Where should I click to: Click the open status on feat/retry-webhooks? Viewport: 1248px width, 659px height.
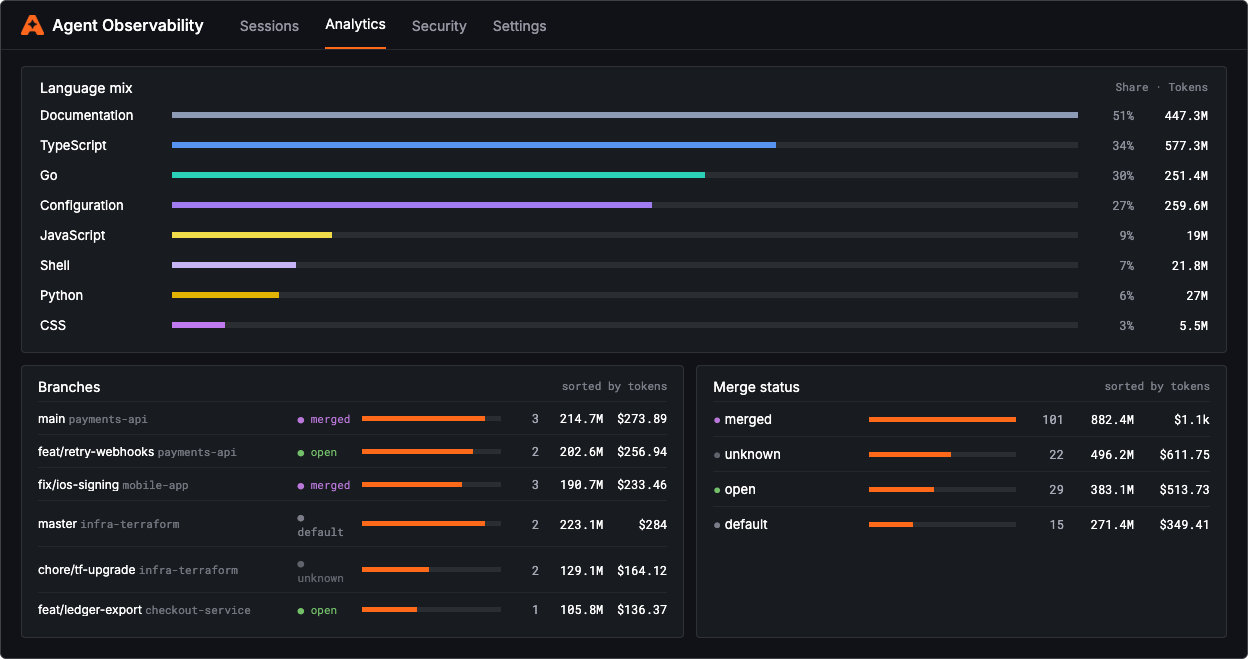(x=317, y=453)
